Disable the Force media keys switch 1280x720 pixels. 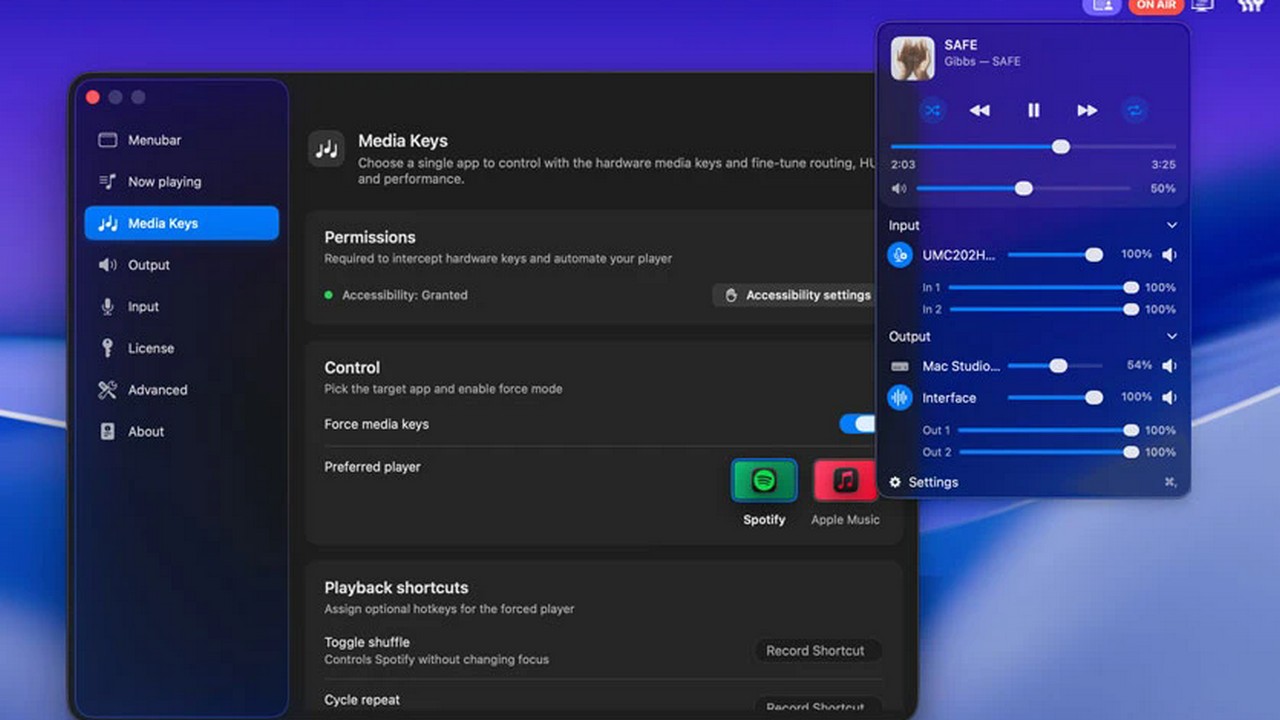coord(857,424)
